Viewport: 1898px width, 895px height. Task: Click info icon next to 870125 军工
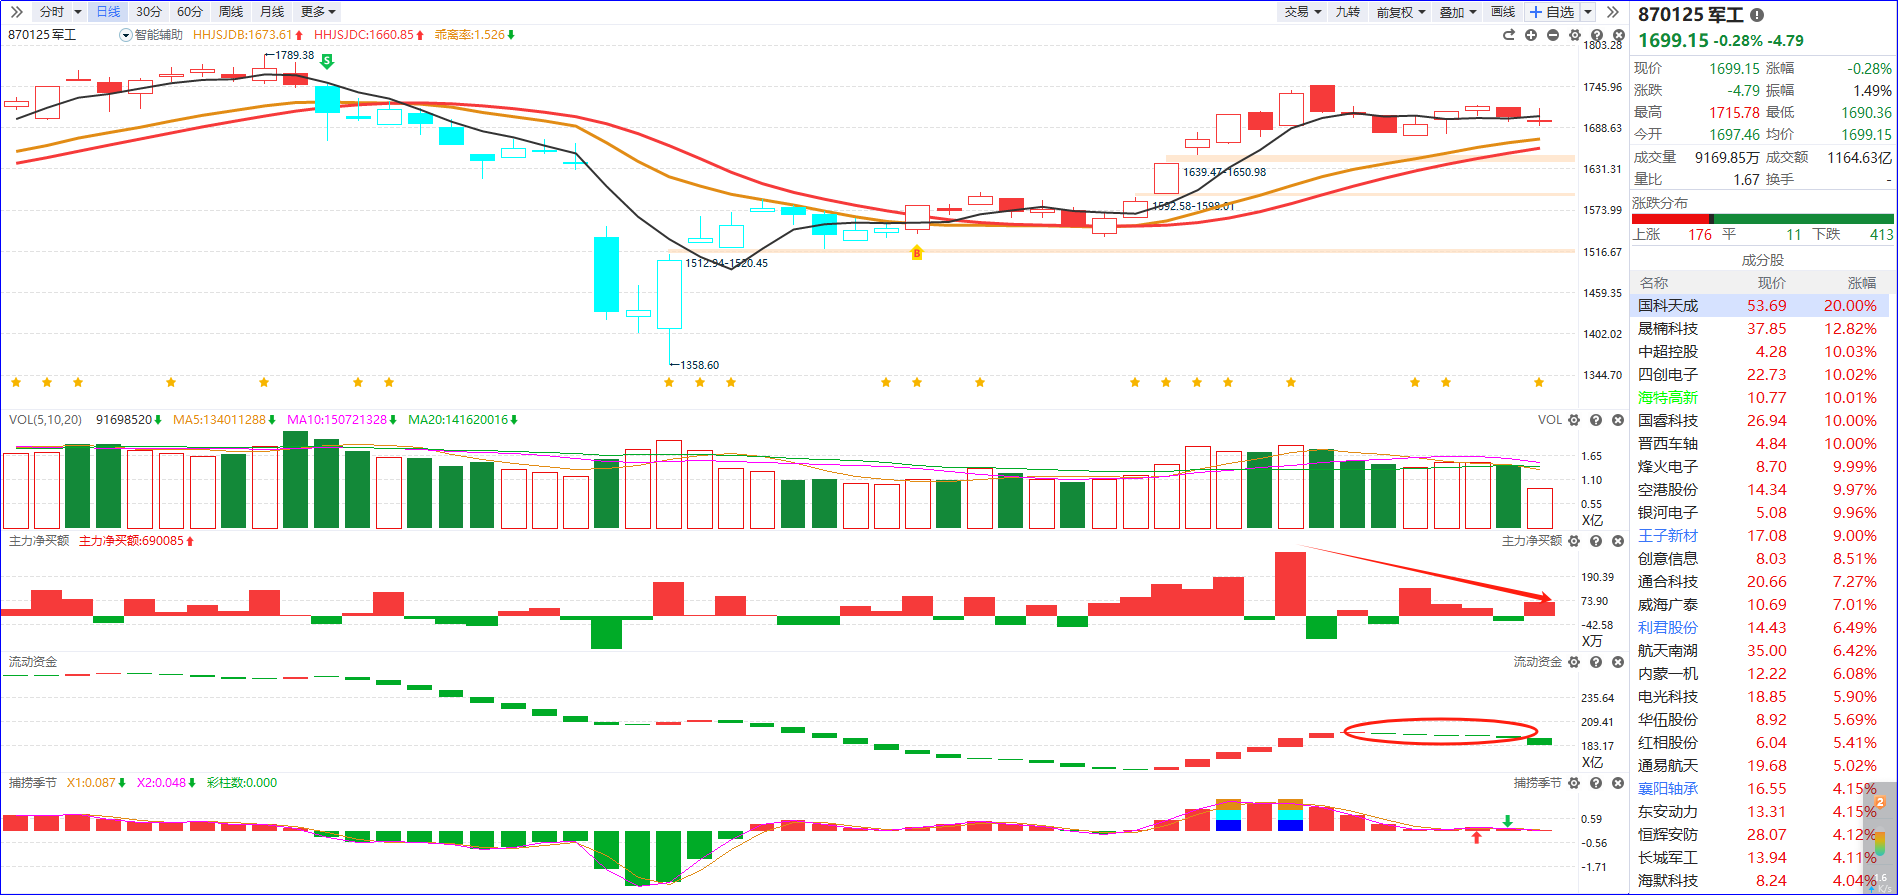click(1757, 15)
